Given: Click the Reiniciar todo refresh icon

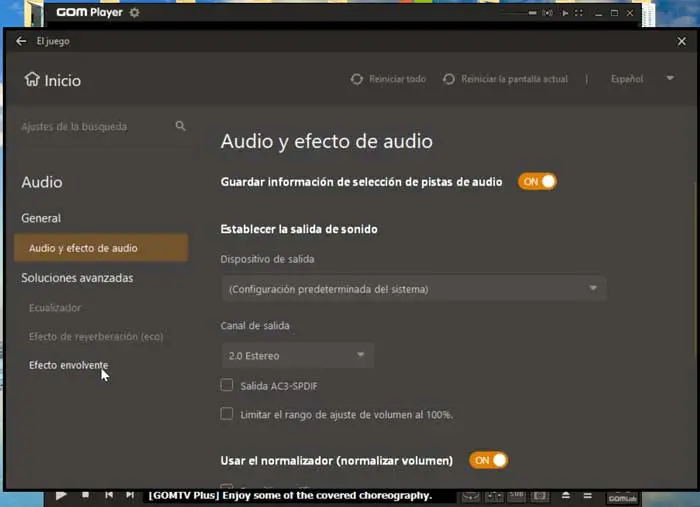Looking at the screenshot, I should coord(357,79).
